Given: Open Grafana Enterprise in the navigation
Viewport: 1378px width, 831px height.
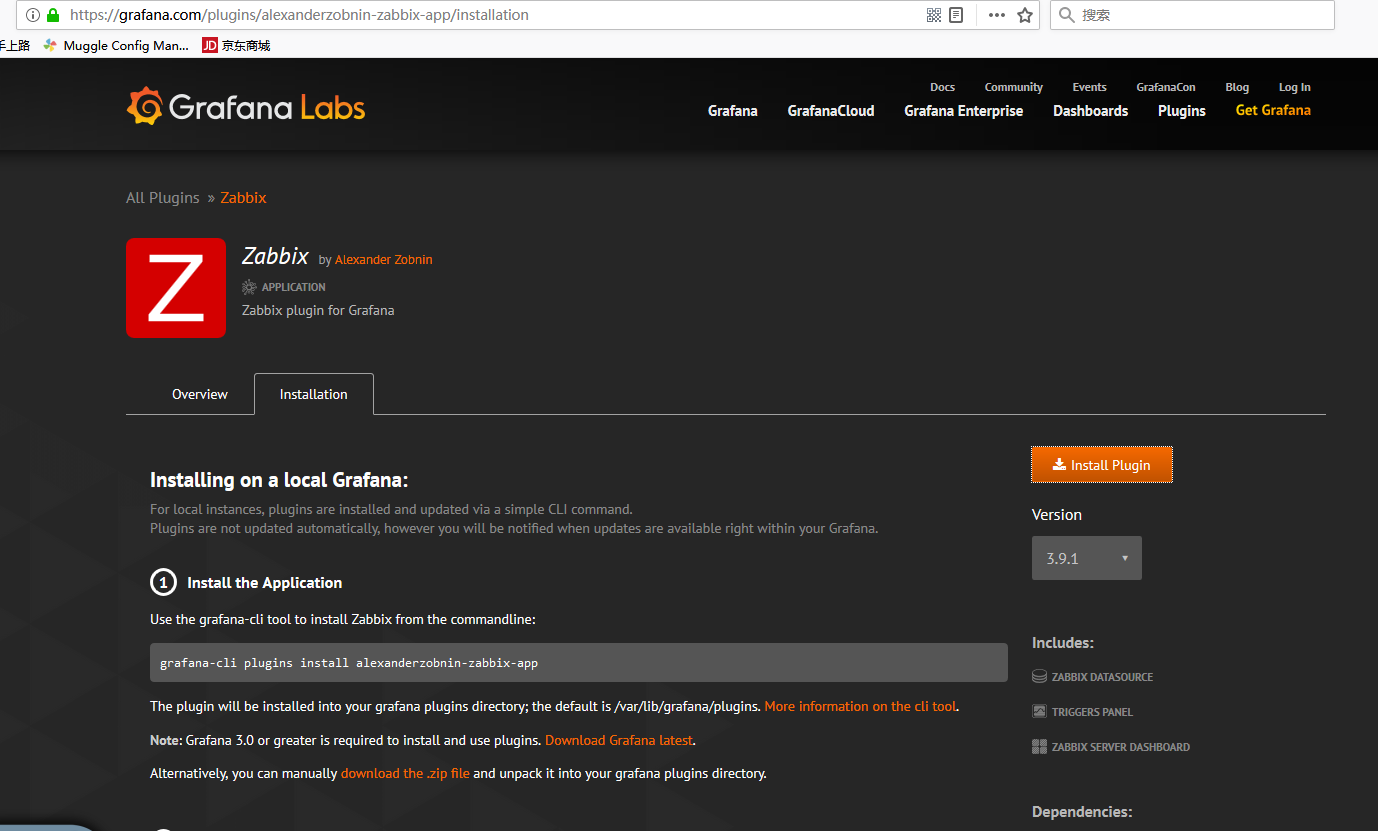Looking at the screenshot, I should 964,111.
